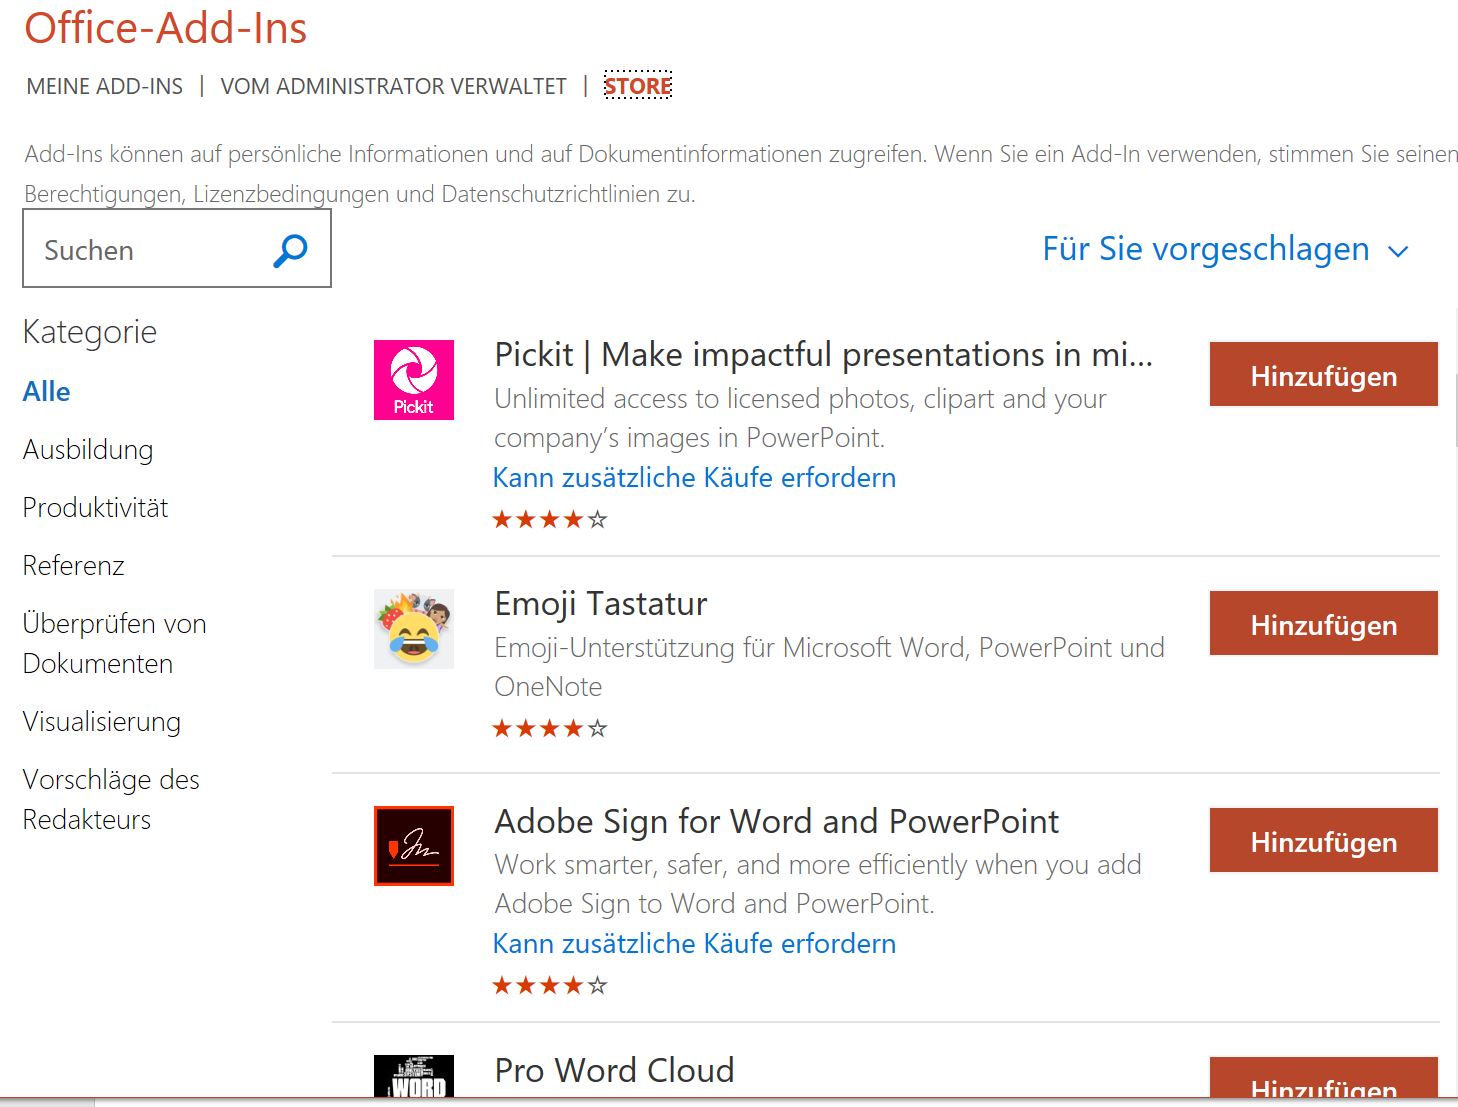Filter by the Ausbildung category
Screen dimensions: 1458x1107
point(88,450)
